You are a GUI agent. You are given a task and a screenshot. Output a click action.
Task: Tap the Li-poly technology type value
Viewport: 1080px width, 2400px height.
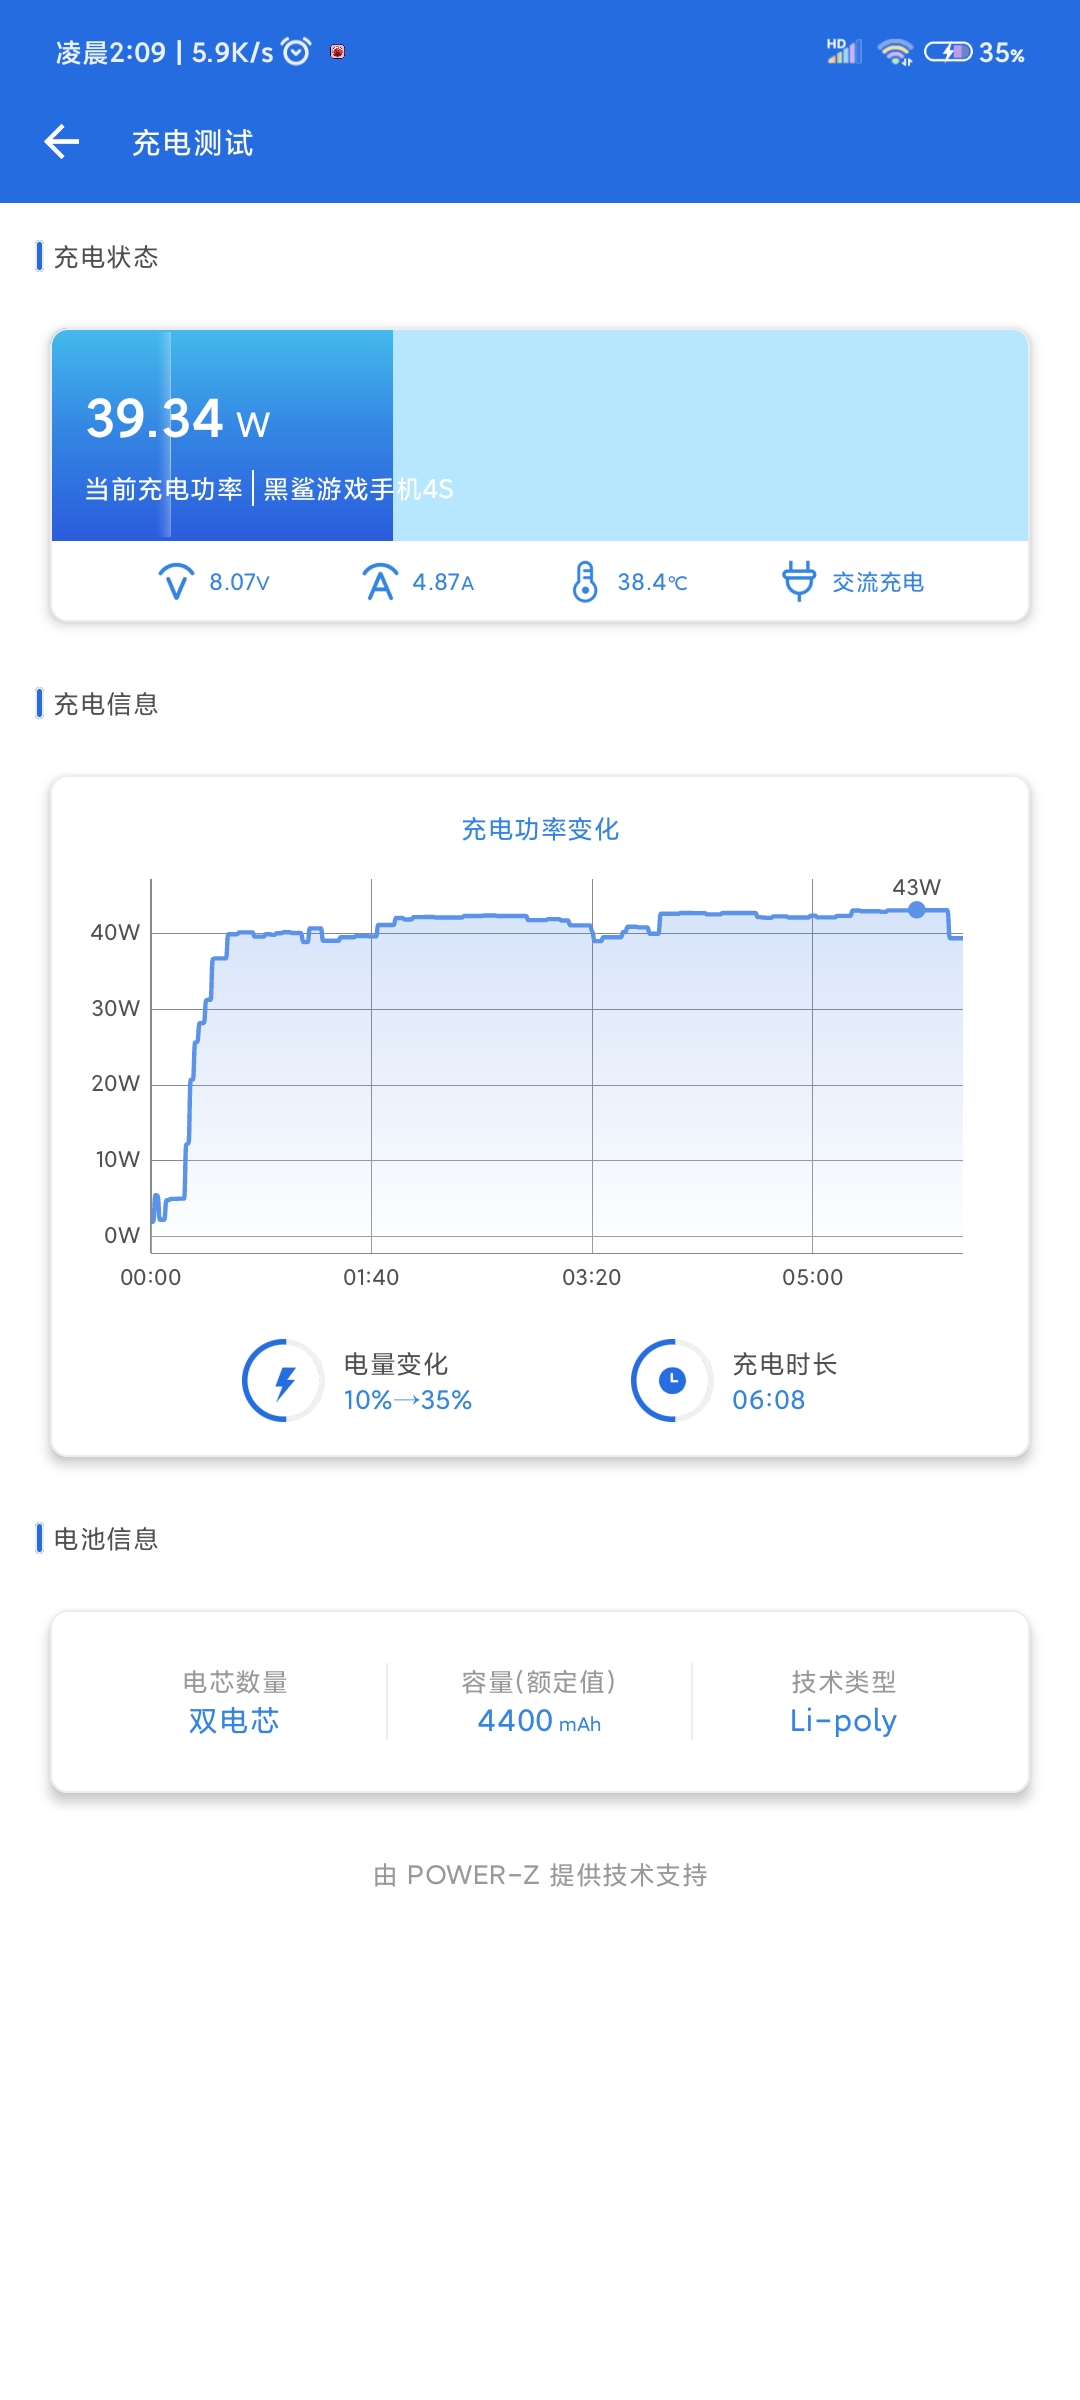(843, 1721)
